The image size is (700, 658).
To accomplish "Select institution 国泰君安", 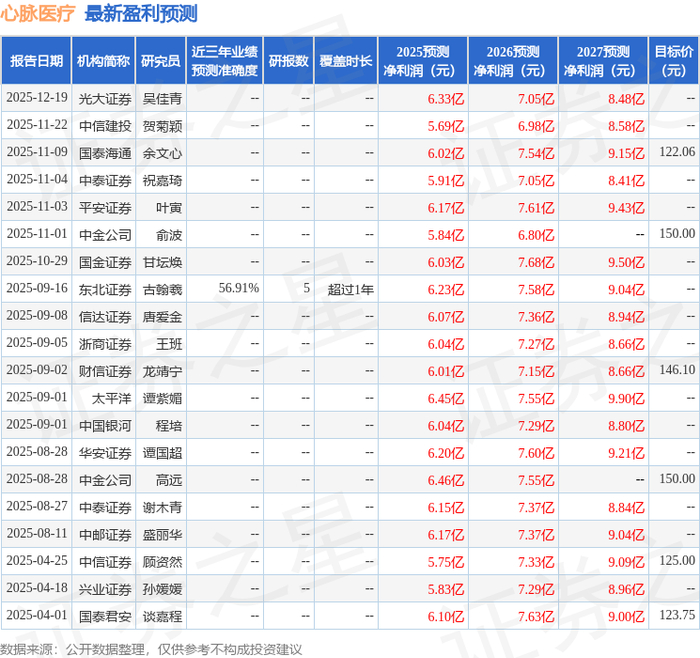I will (x=105, y=616).
